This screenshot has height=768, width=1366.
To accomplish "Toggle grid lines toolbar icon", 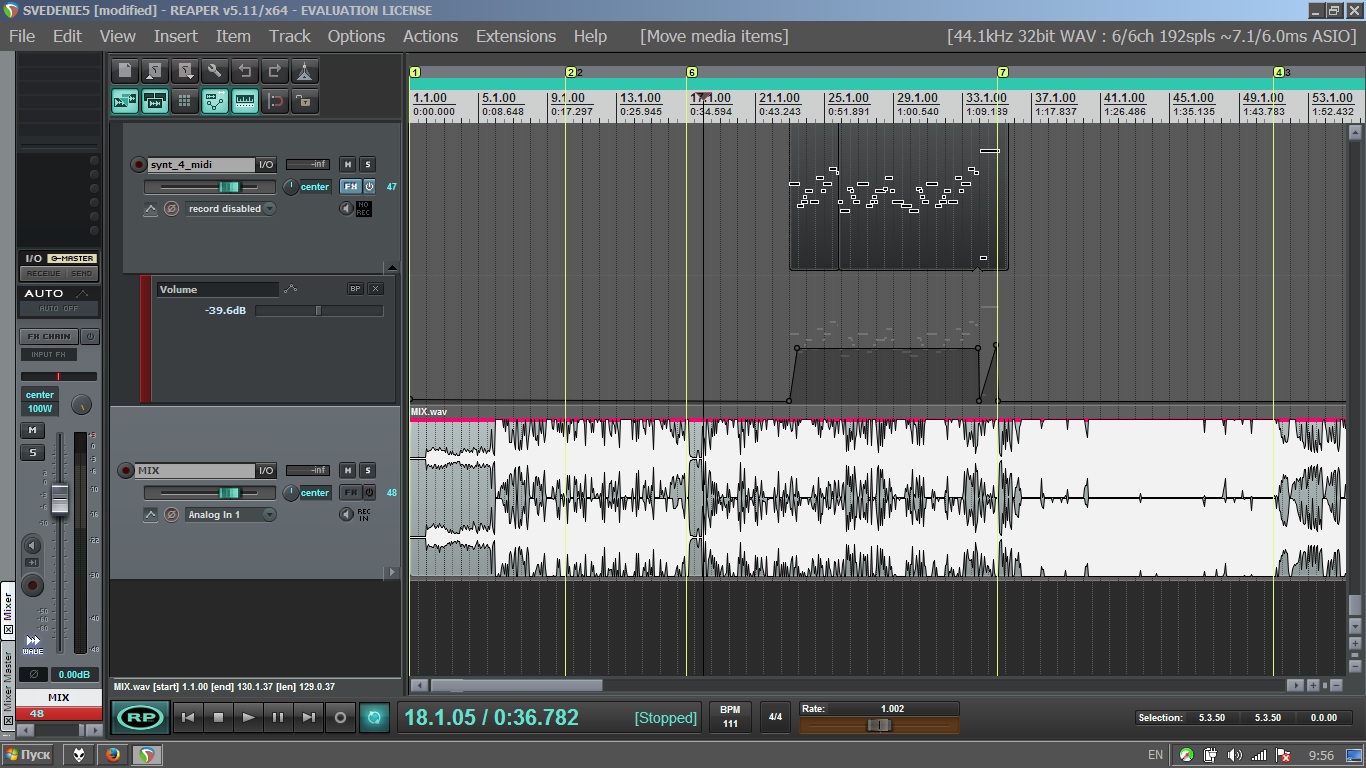I will click(x=185, y=101).
